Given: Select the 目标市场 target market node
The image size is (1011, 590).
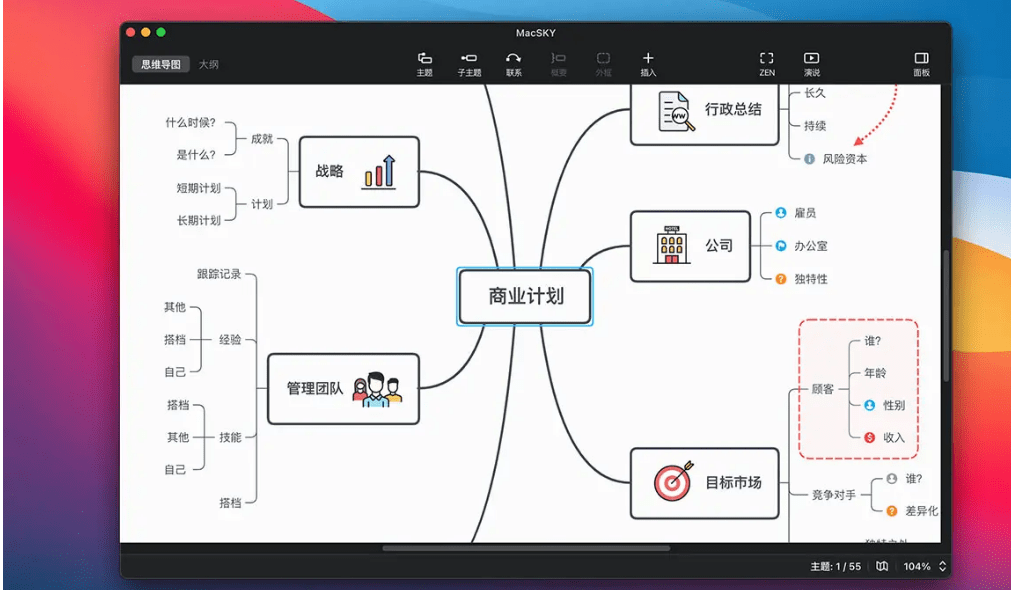Looking at the screenshot, I should (x=704, y=482).
